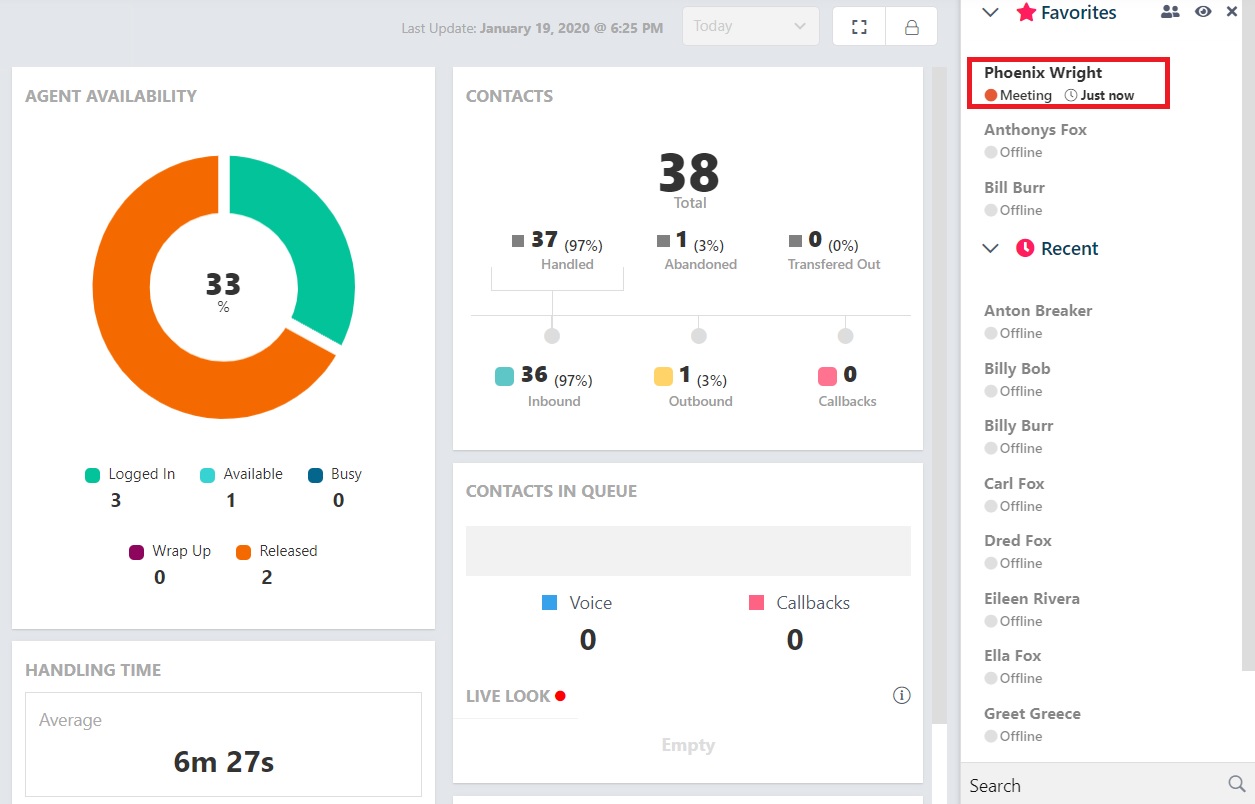This screenshot has height=804, width=1255.
Task: Click the Live Look info icon
Action: coord(901,695)
